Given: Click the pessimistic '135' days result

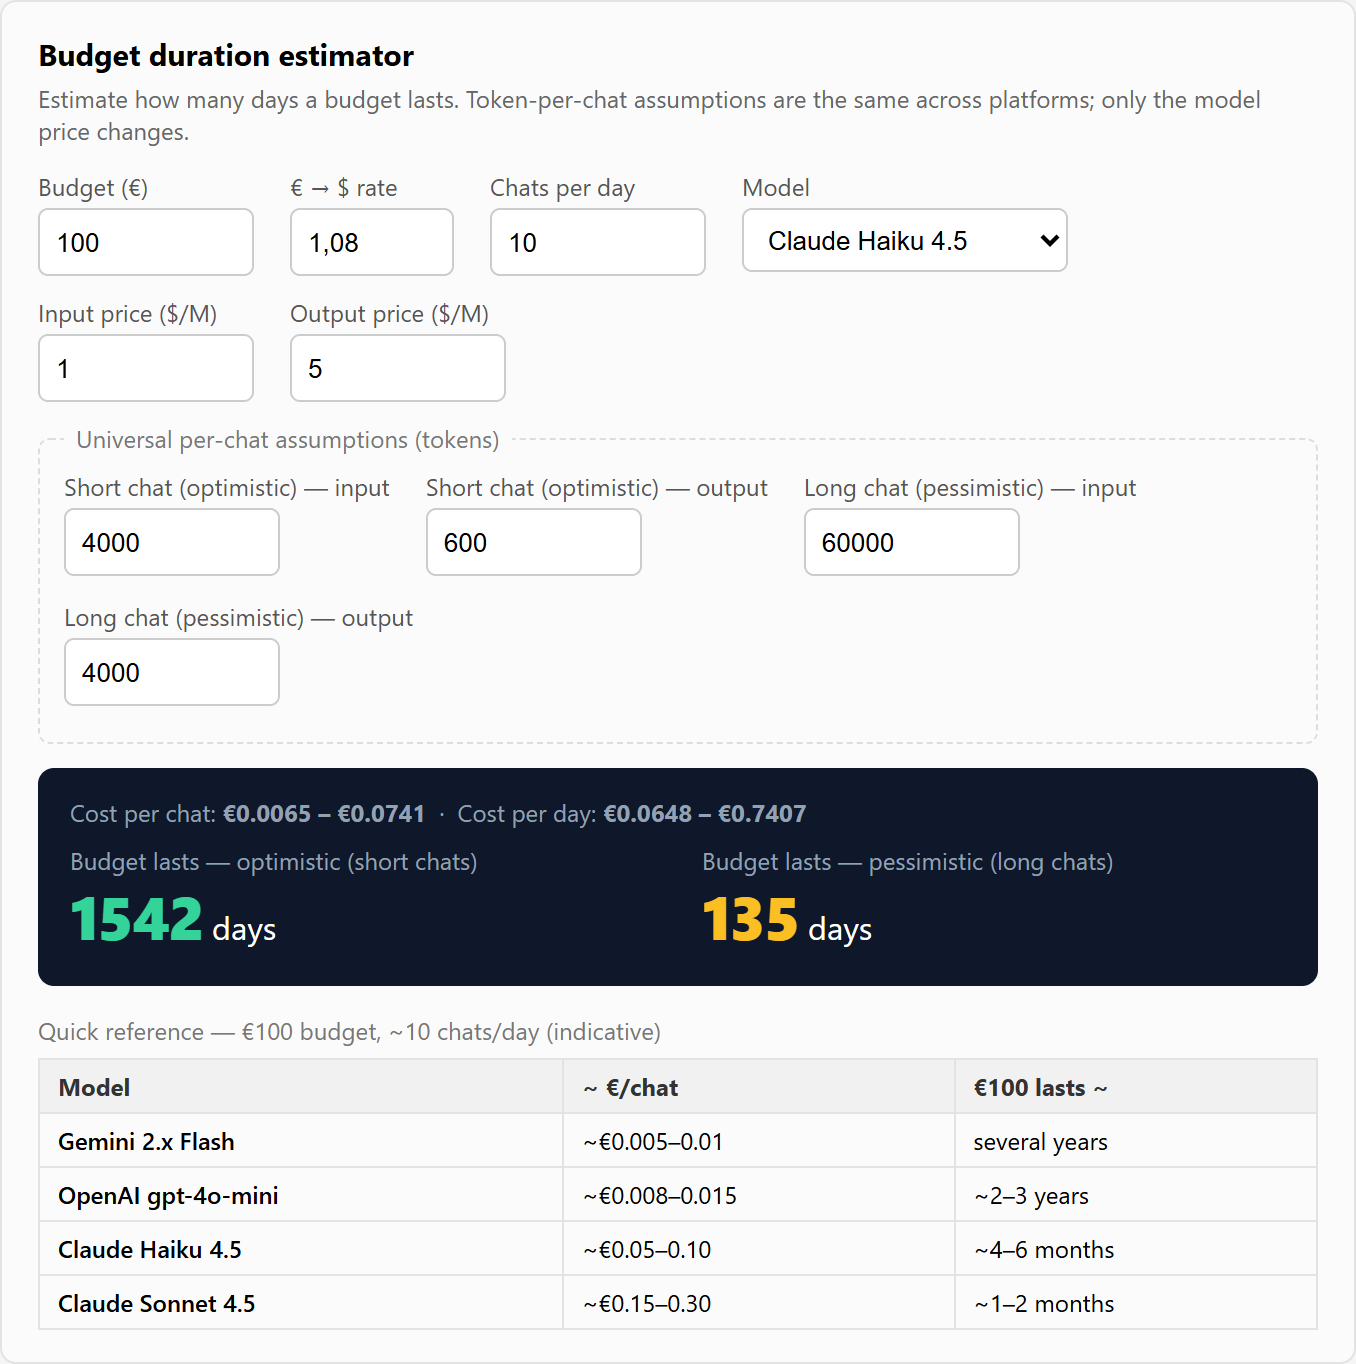Looking at the screenshot, I should 750,919.
